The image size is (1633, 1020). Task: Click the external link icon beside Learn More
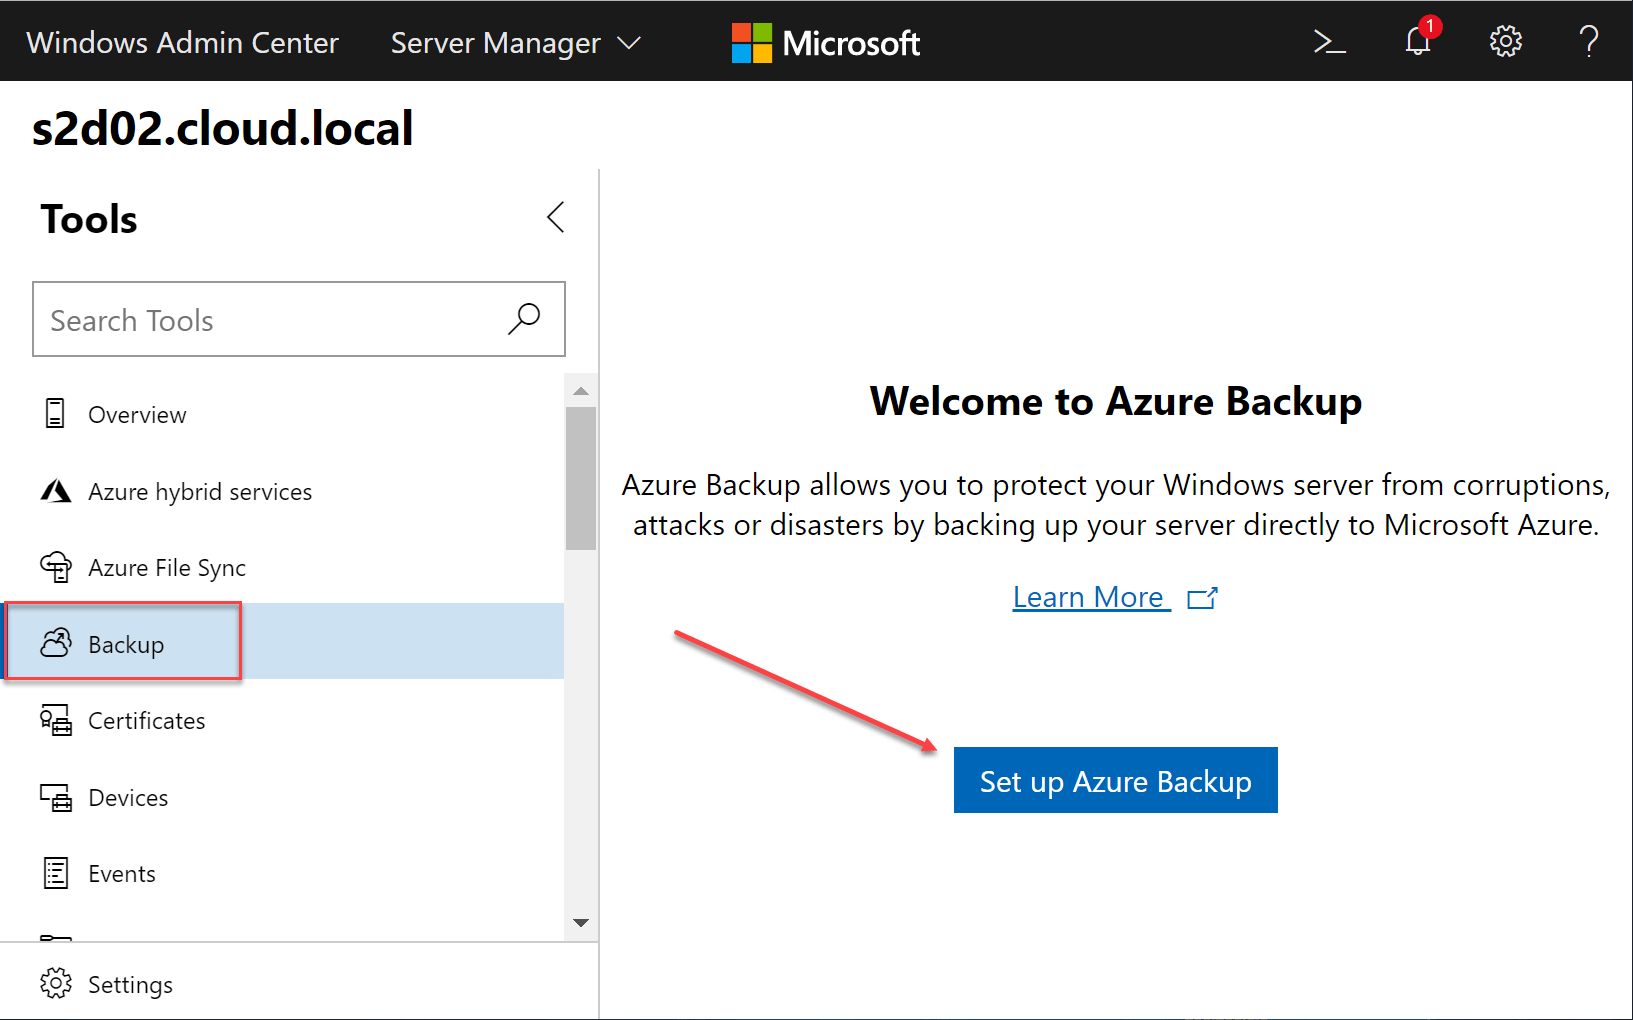pyautogui.click(x=1202, y=598)
